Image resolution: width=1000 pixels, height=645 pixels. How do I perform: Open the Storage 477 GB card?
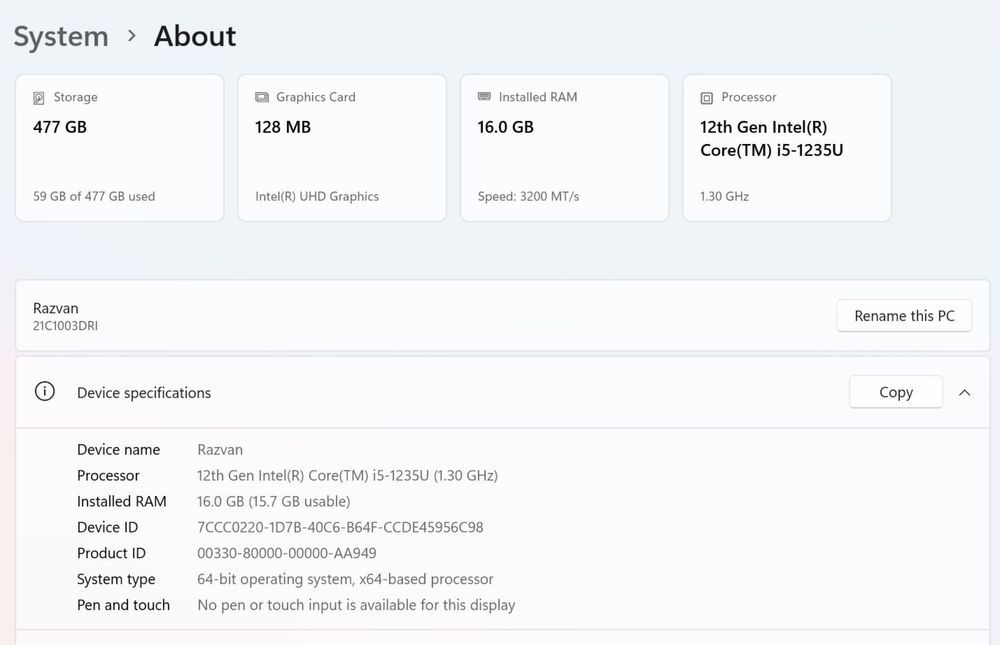coord(120,148)
